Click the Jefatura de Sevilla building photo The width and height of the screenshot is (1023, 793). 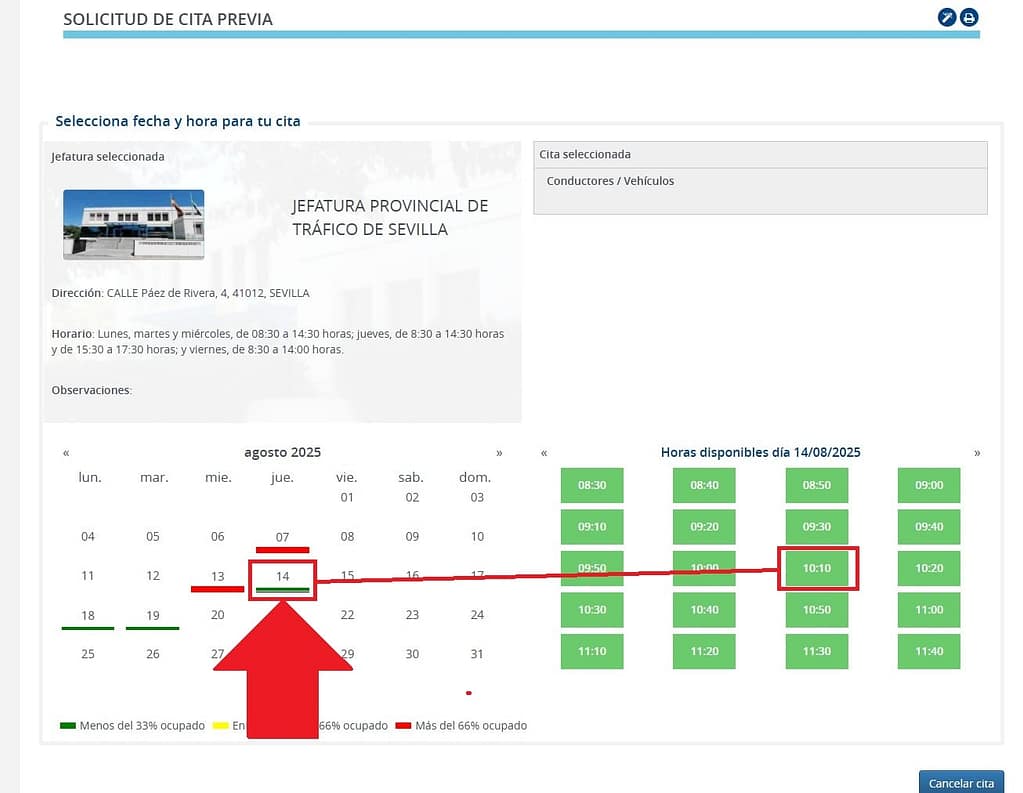tap(134, 225)
